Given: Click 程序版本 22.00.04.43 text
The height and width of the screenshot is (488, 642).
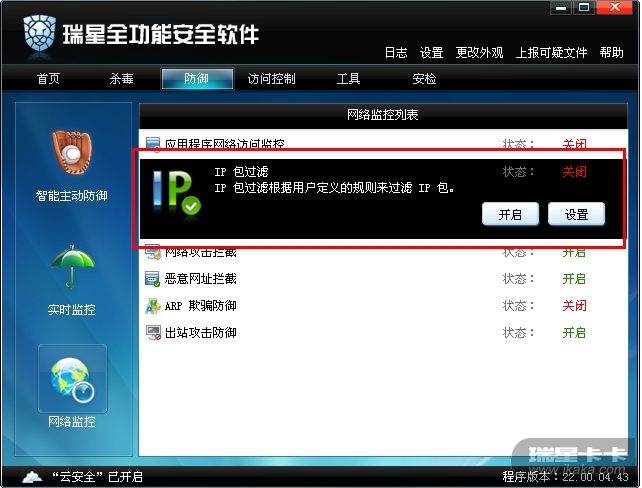Looking at the screenshot, I should point(565,477).
